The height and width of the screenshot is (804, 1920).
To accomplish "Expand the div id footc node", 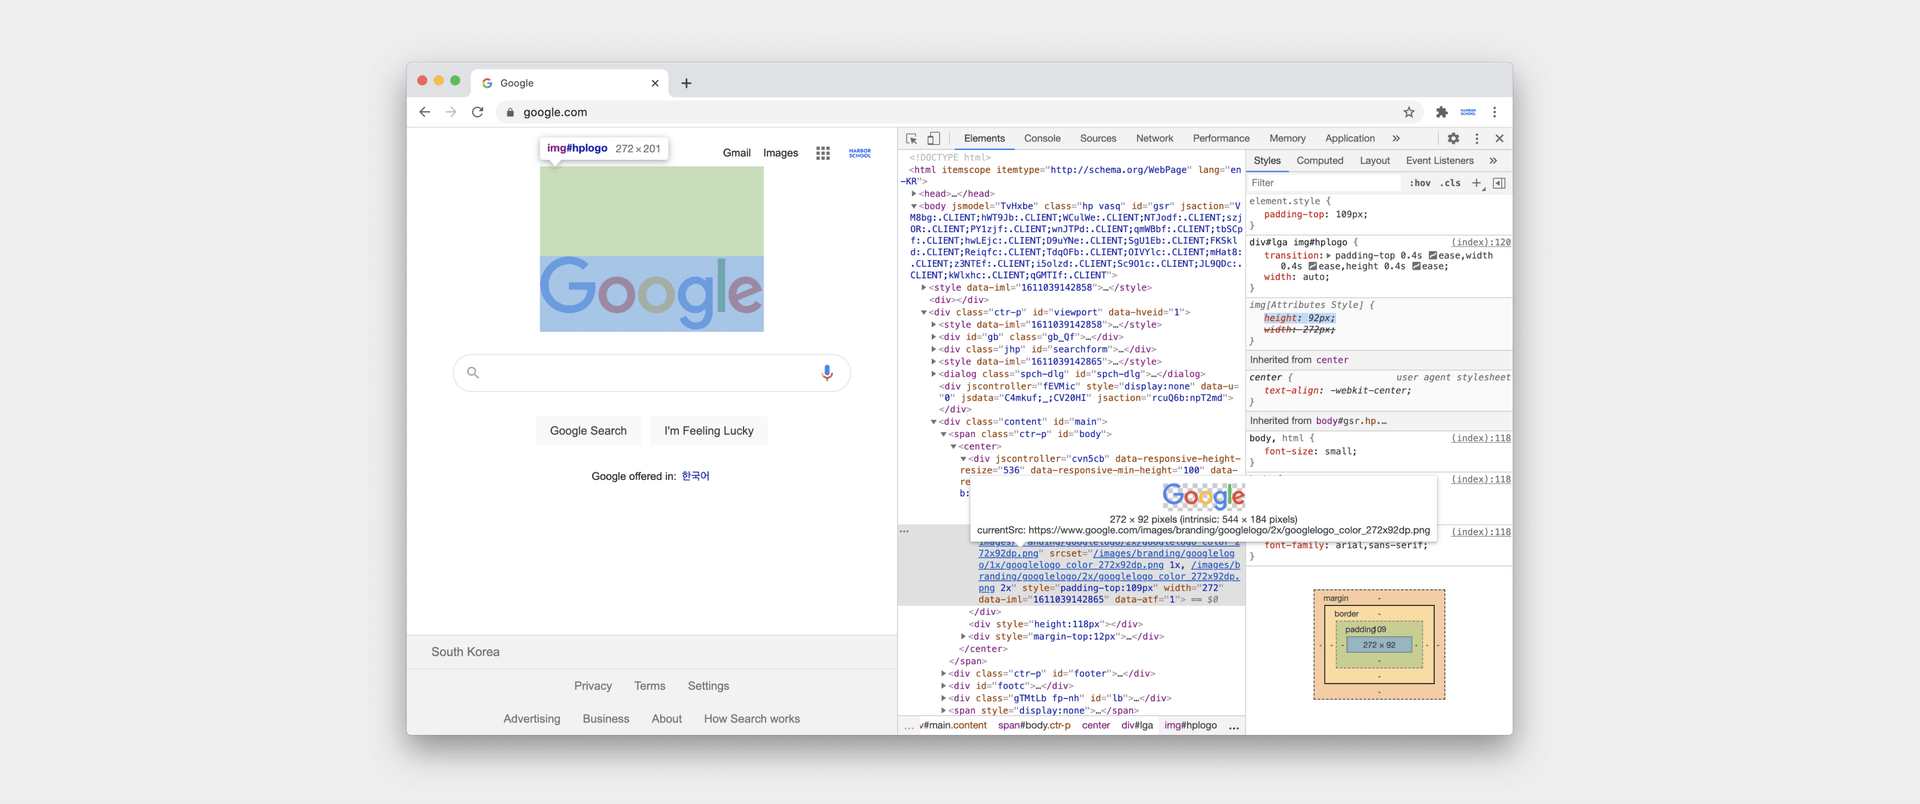I will pos(944,686).
